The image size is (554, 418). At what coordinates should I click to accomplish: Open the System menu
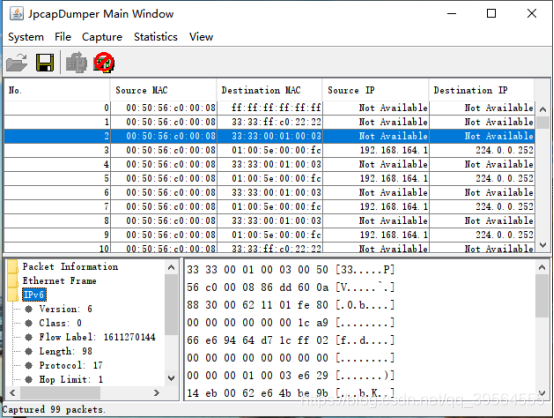(x=26, y=37)
